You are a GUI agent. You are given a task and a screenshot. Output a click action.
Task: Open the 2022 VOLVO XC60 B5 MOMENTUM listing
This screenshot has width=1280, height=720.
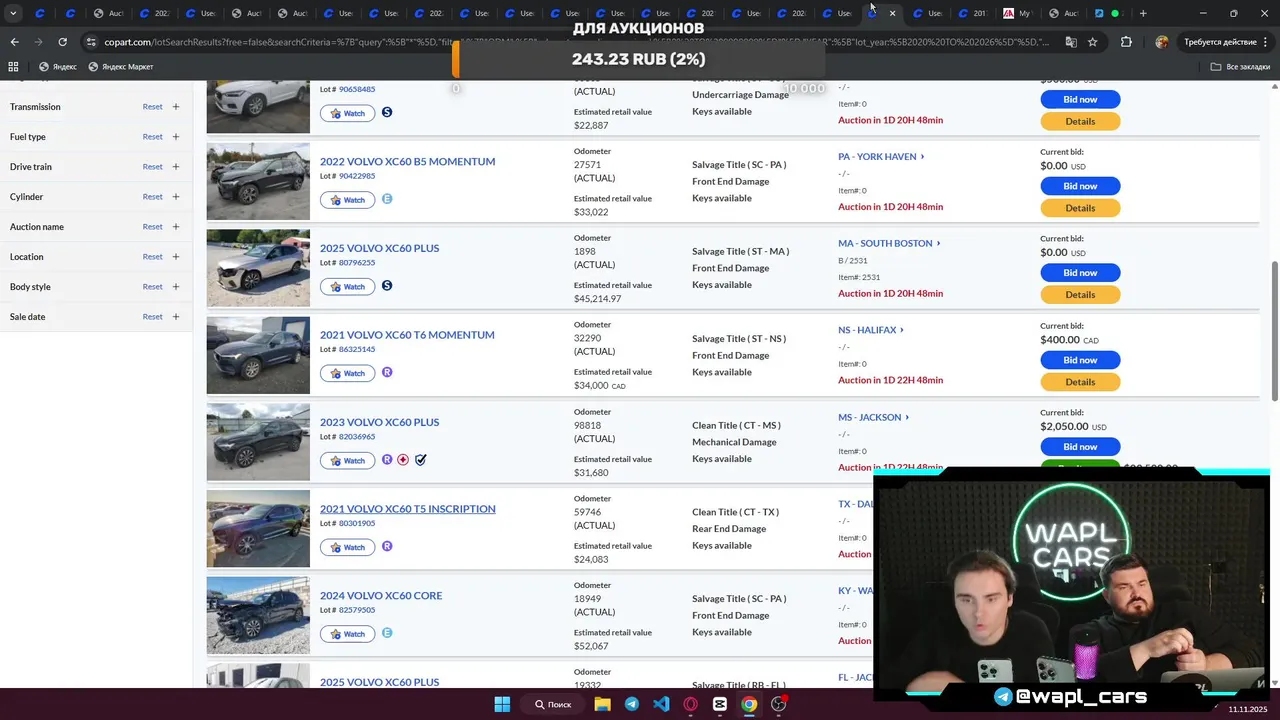407,161
